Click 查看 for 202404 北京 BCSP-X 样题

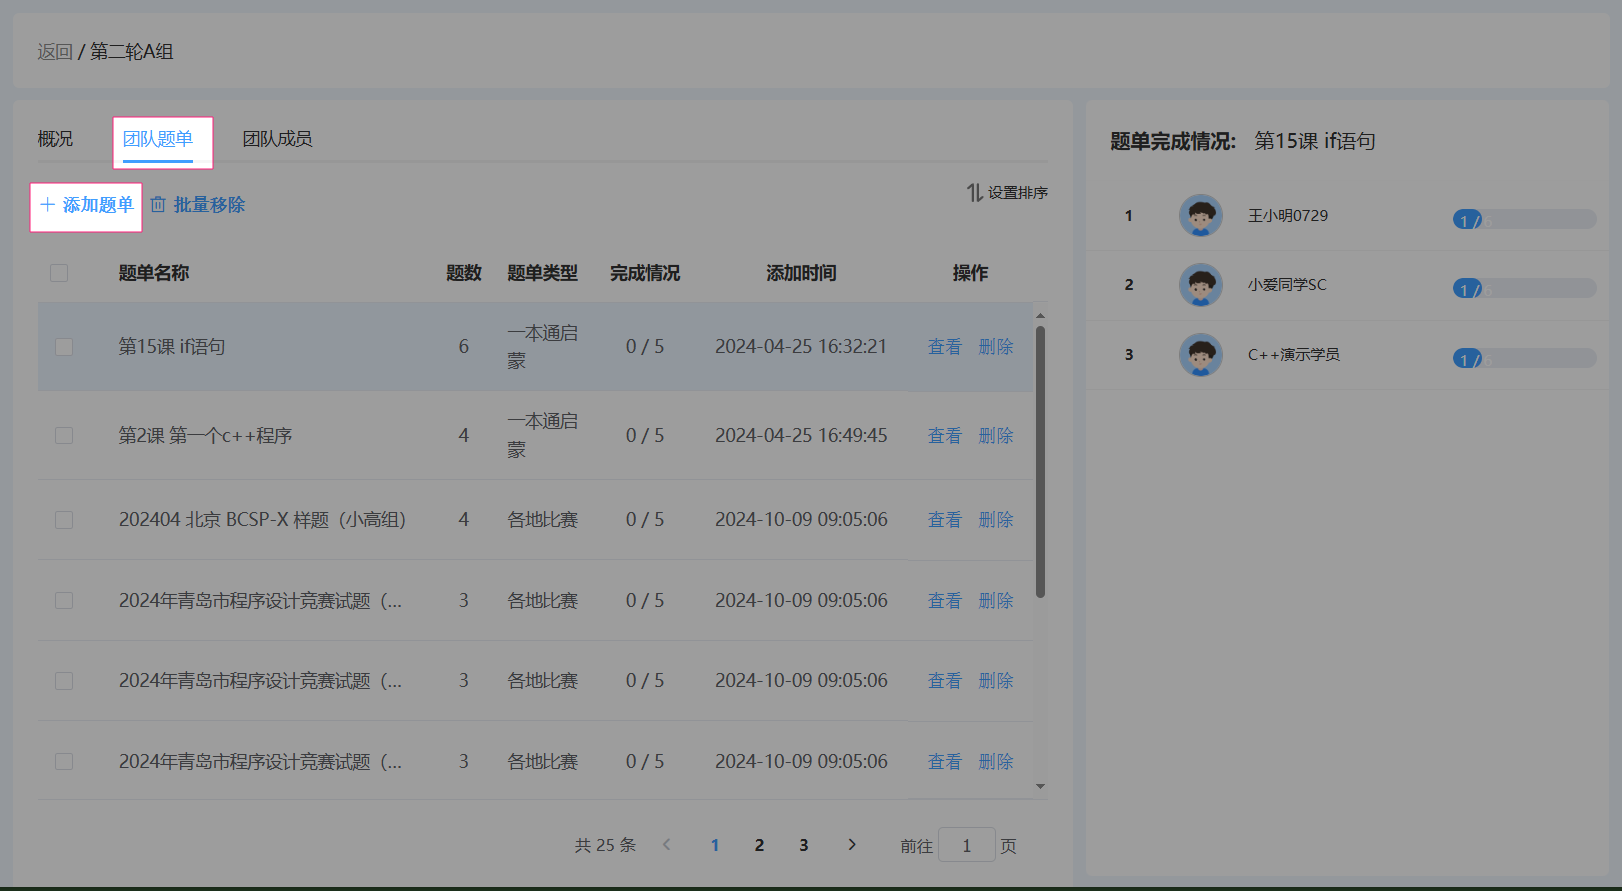(945, 520)
